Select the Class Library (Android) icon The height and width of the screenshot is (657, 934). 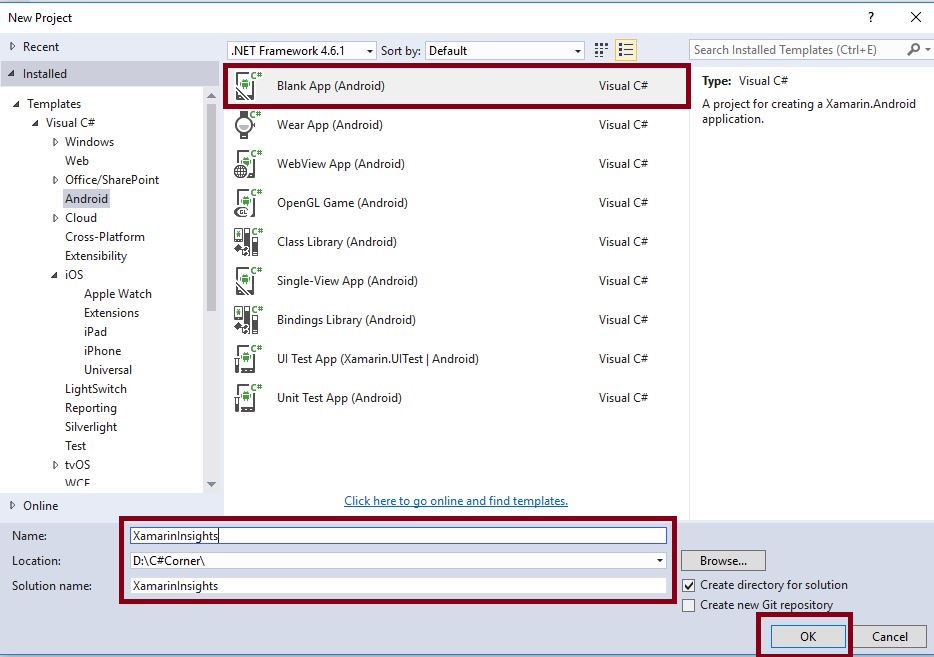pyautogui.click(x=247, y=241)
